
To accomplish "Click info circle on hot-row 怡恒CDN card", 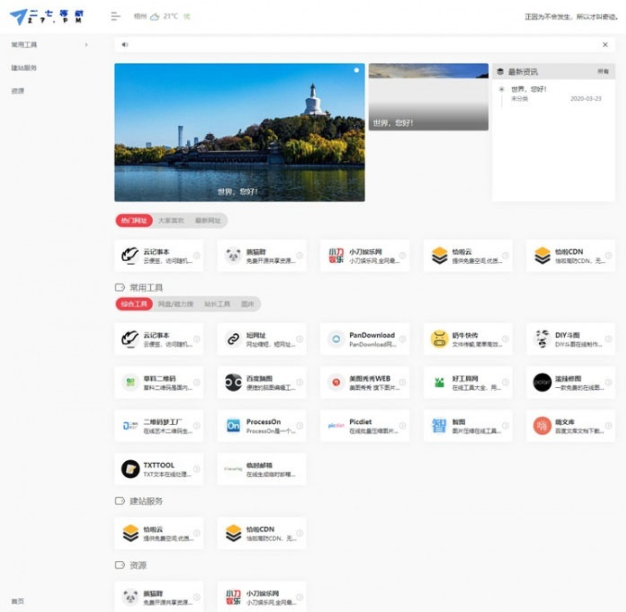I will (x=608, y=255).
